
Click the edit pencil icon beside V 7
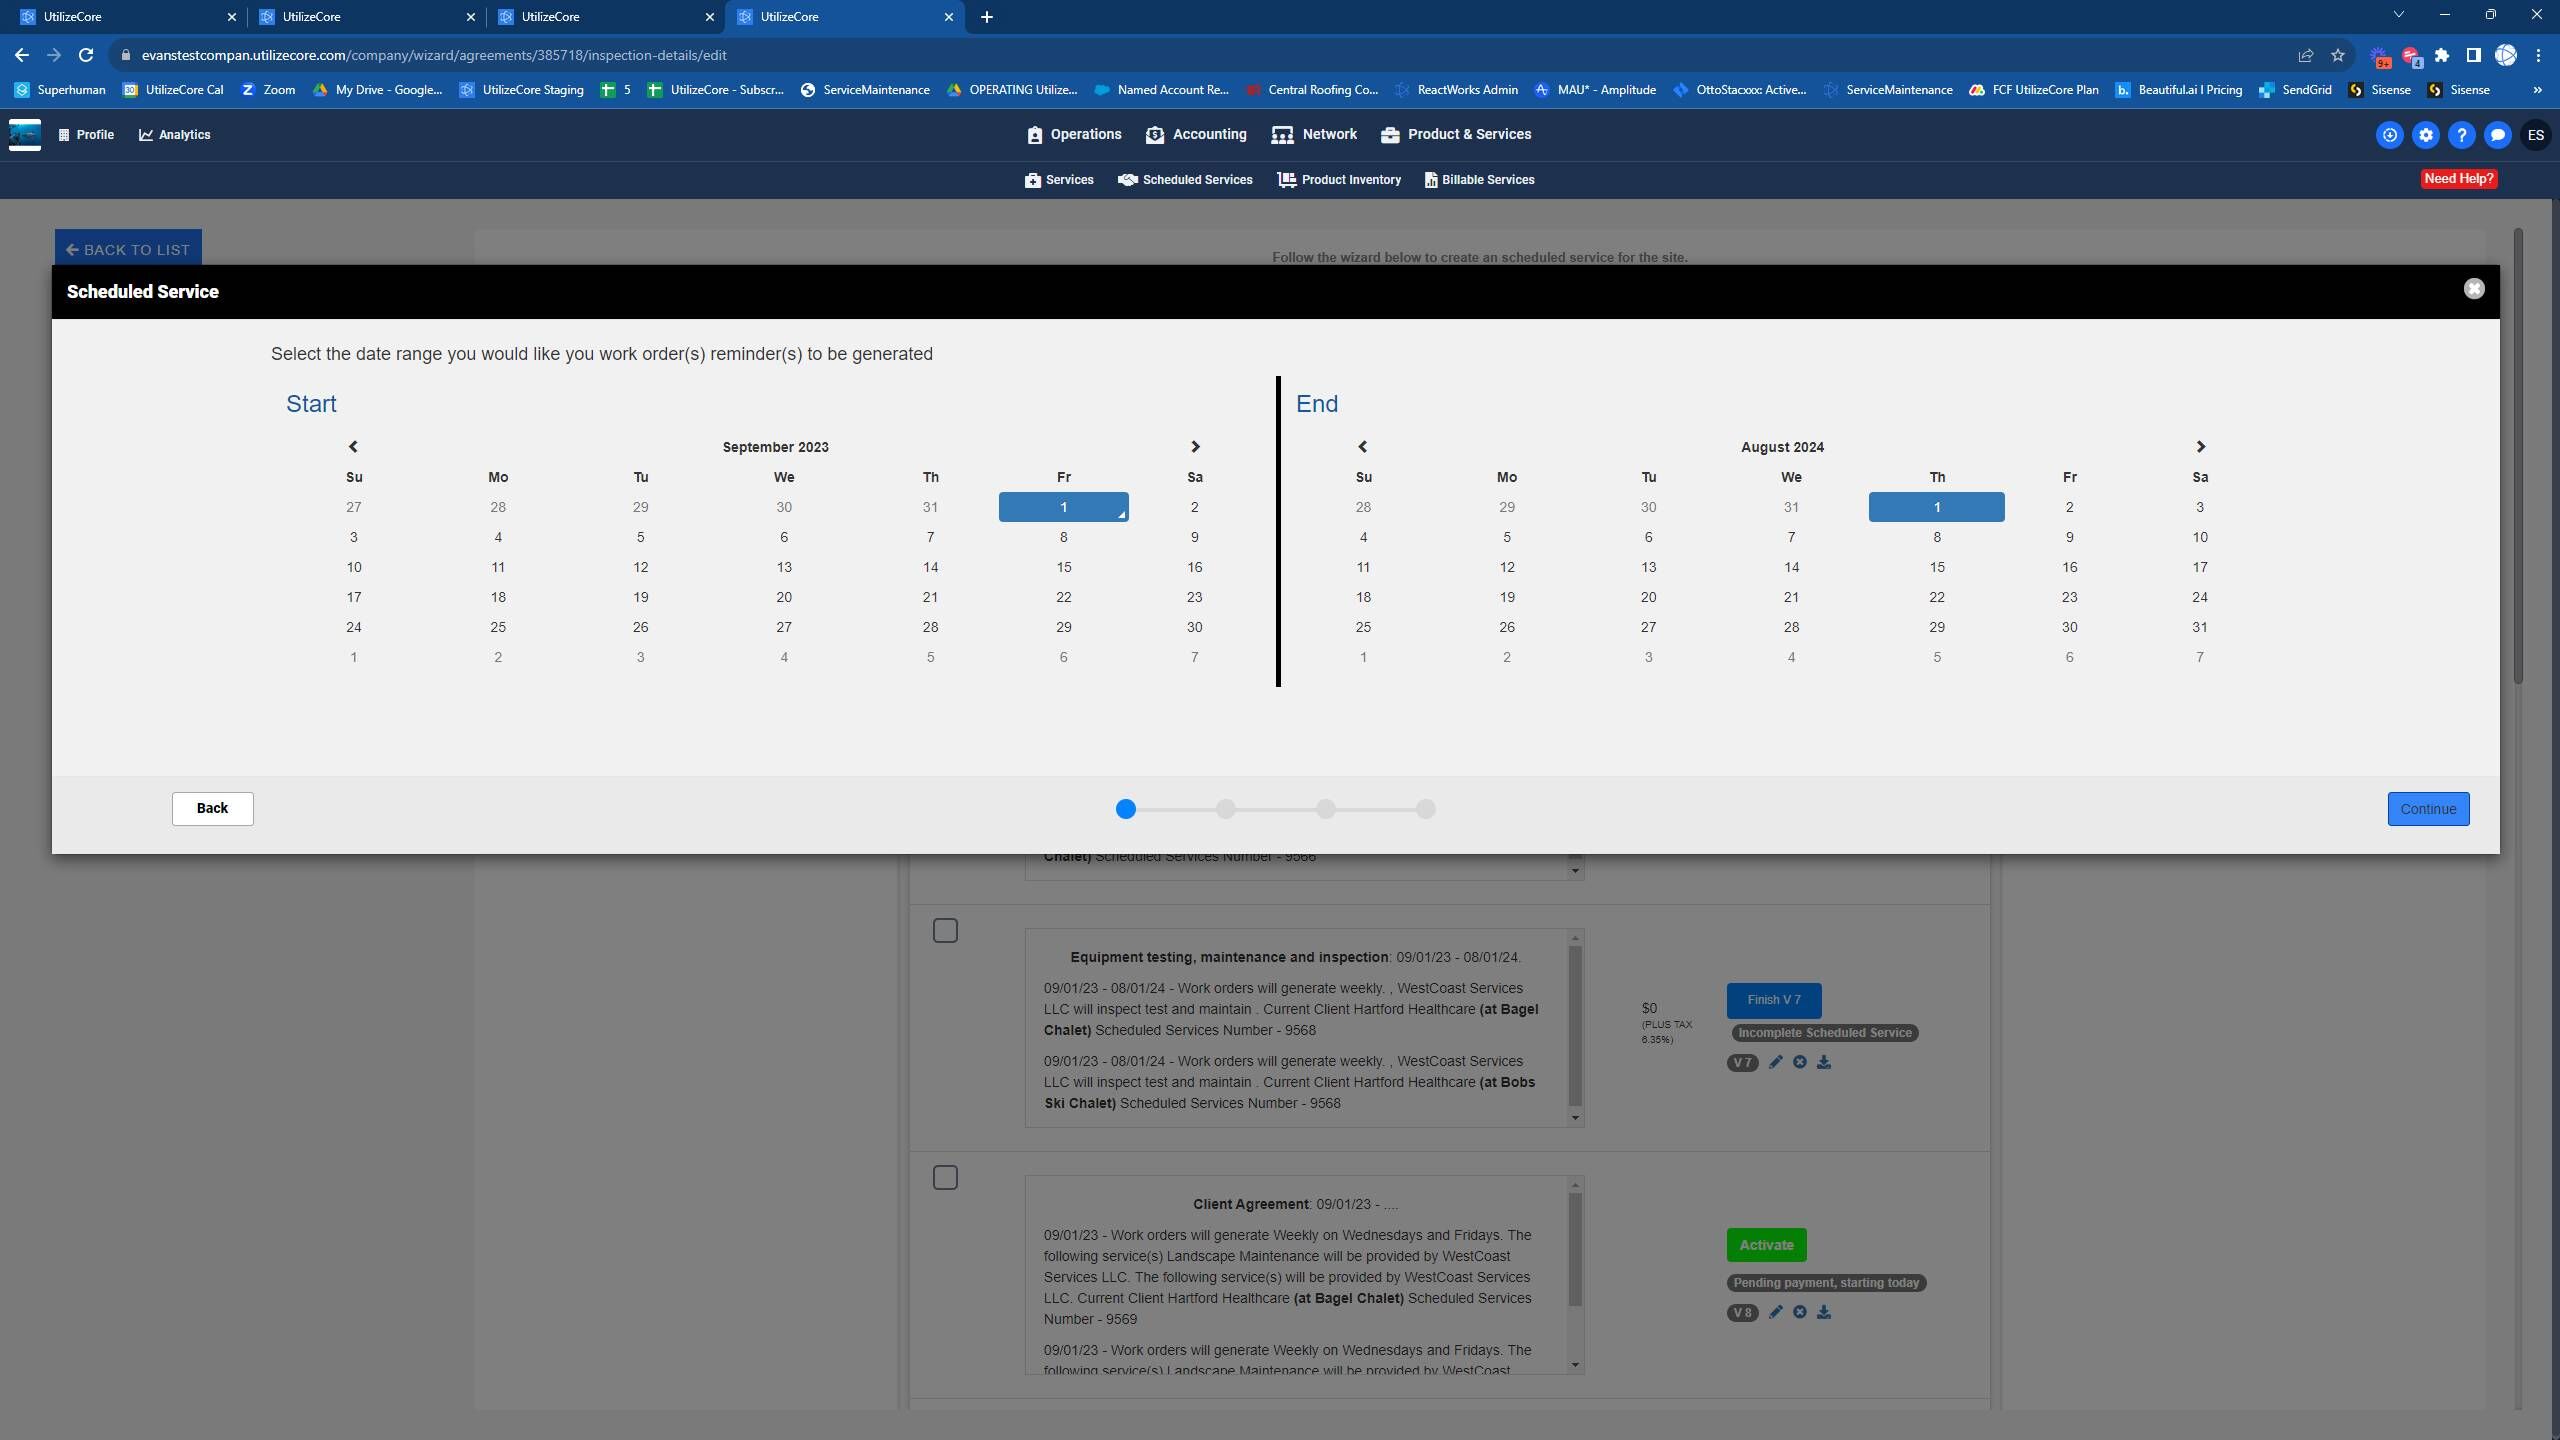click(1775, 1062)
